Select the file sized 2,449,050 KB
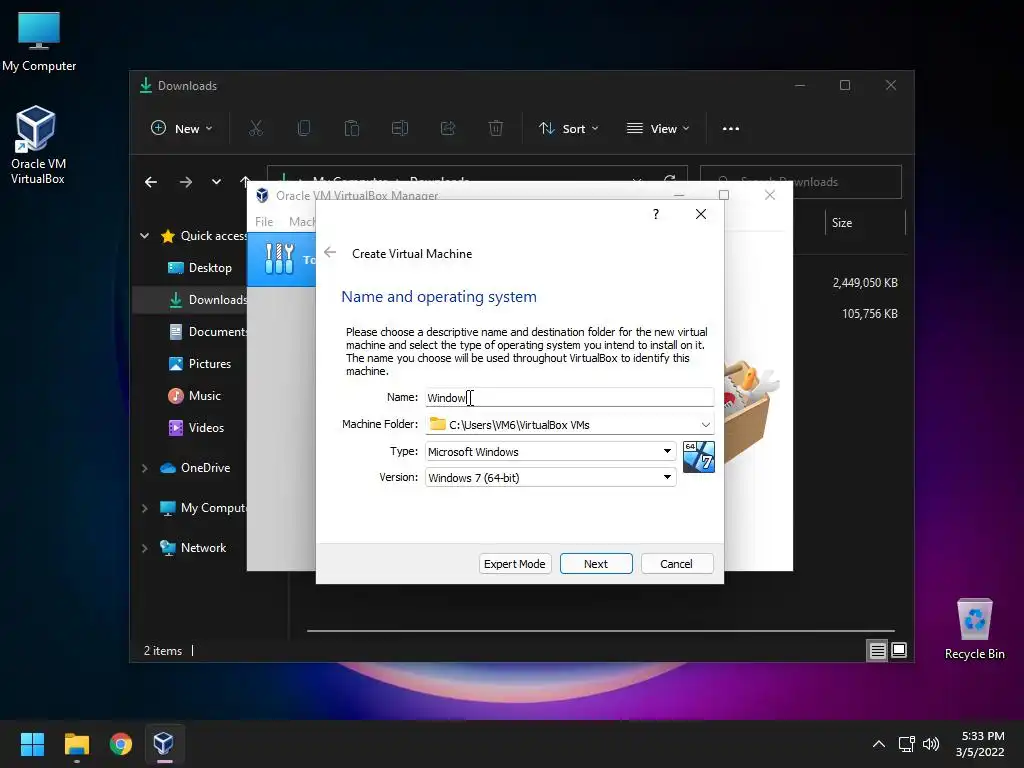Image resolution: width=1024 pixels, height=768 pixels. coord(865,283)
